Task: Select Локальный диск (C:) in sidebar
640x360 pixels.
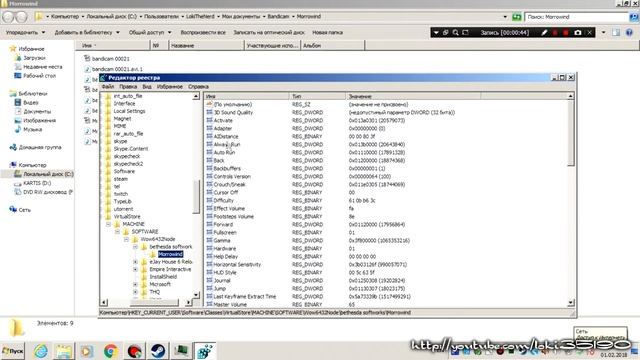Action: click(x=48, y=174)
